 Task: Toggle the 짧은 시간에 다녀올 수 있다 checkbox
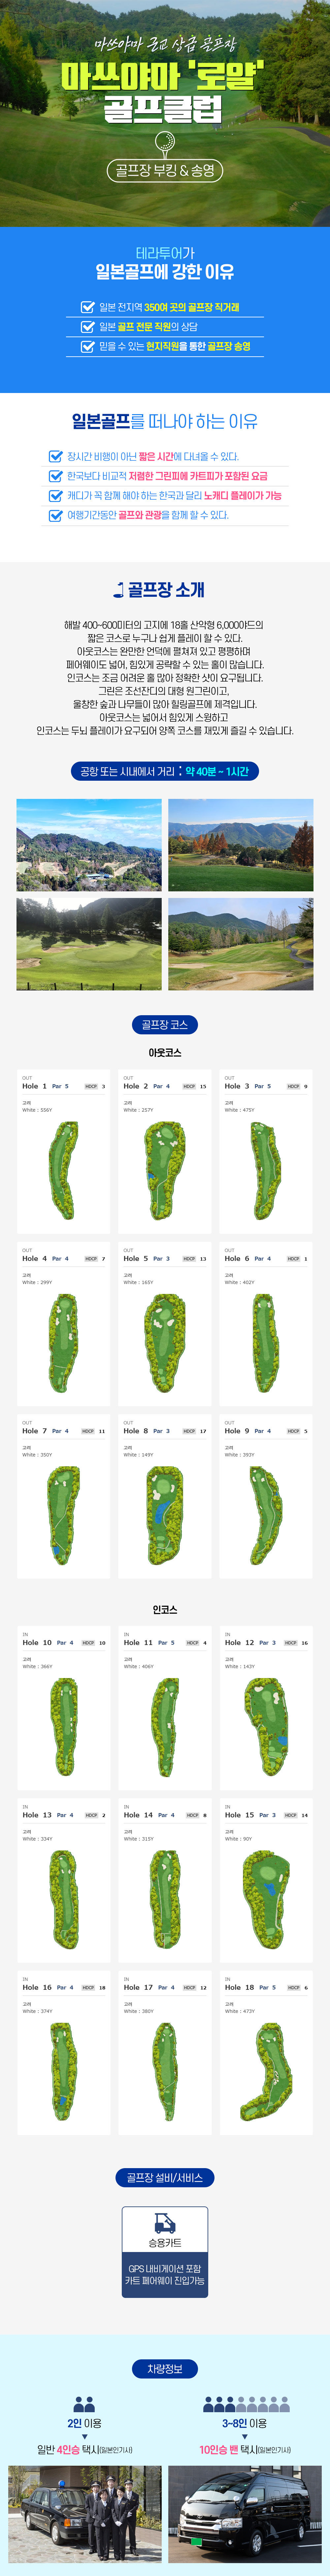(56, 456)
